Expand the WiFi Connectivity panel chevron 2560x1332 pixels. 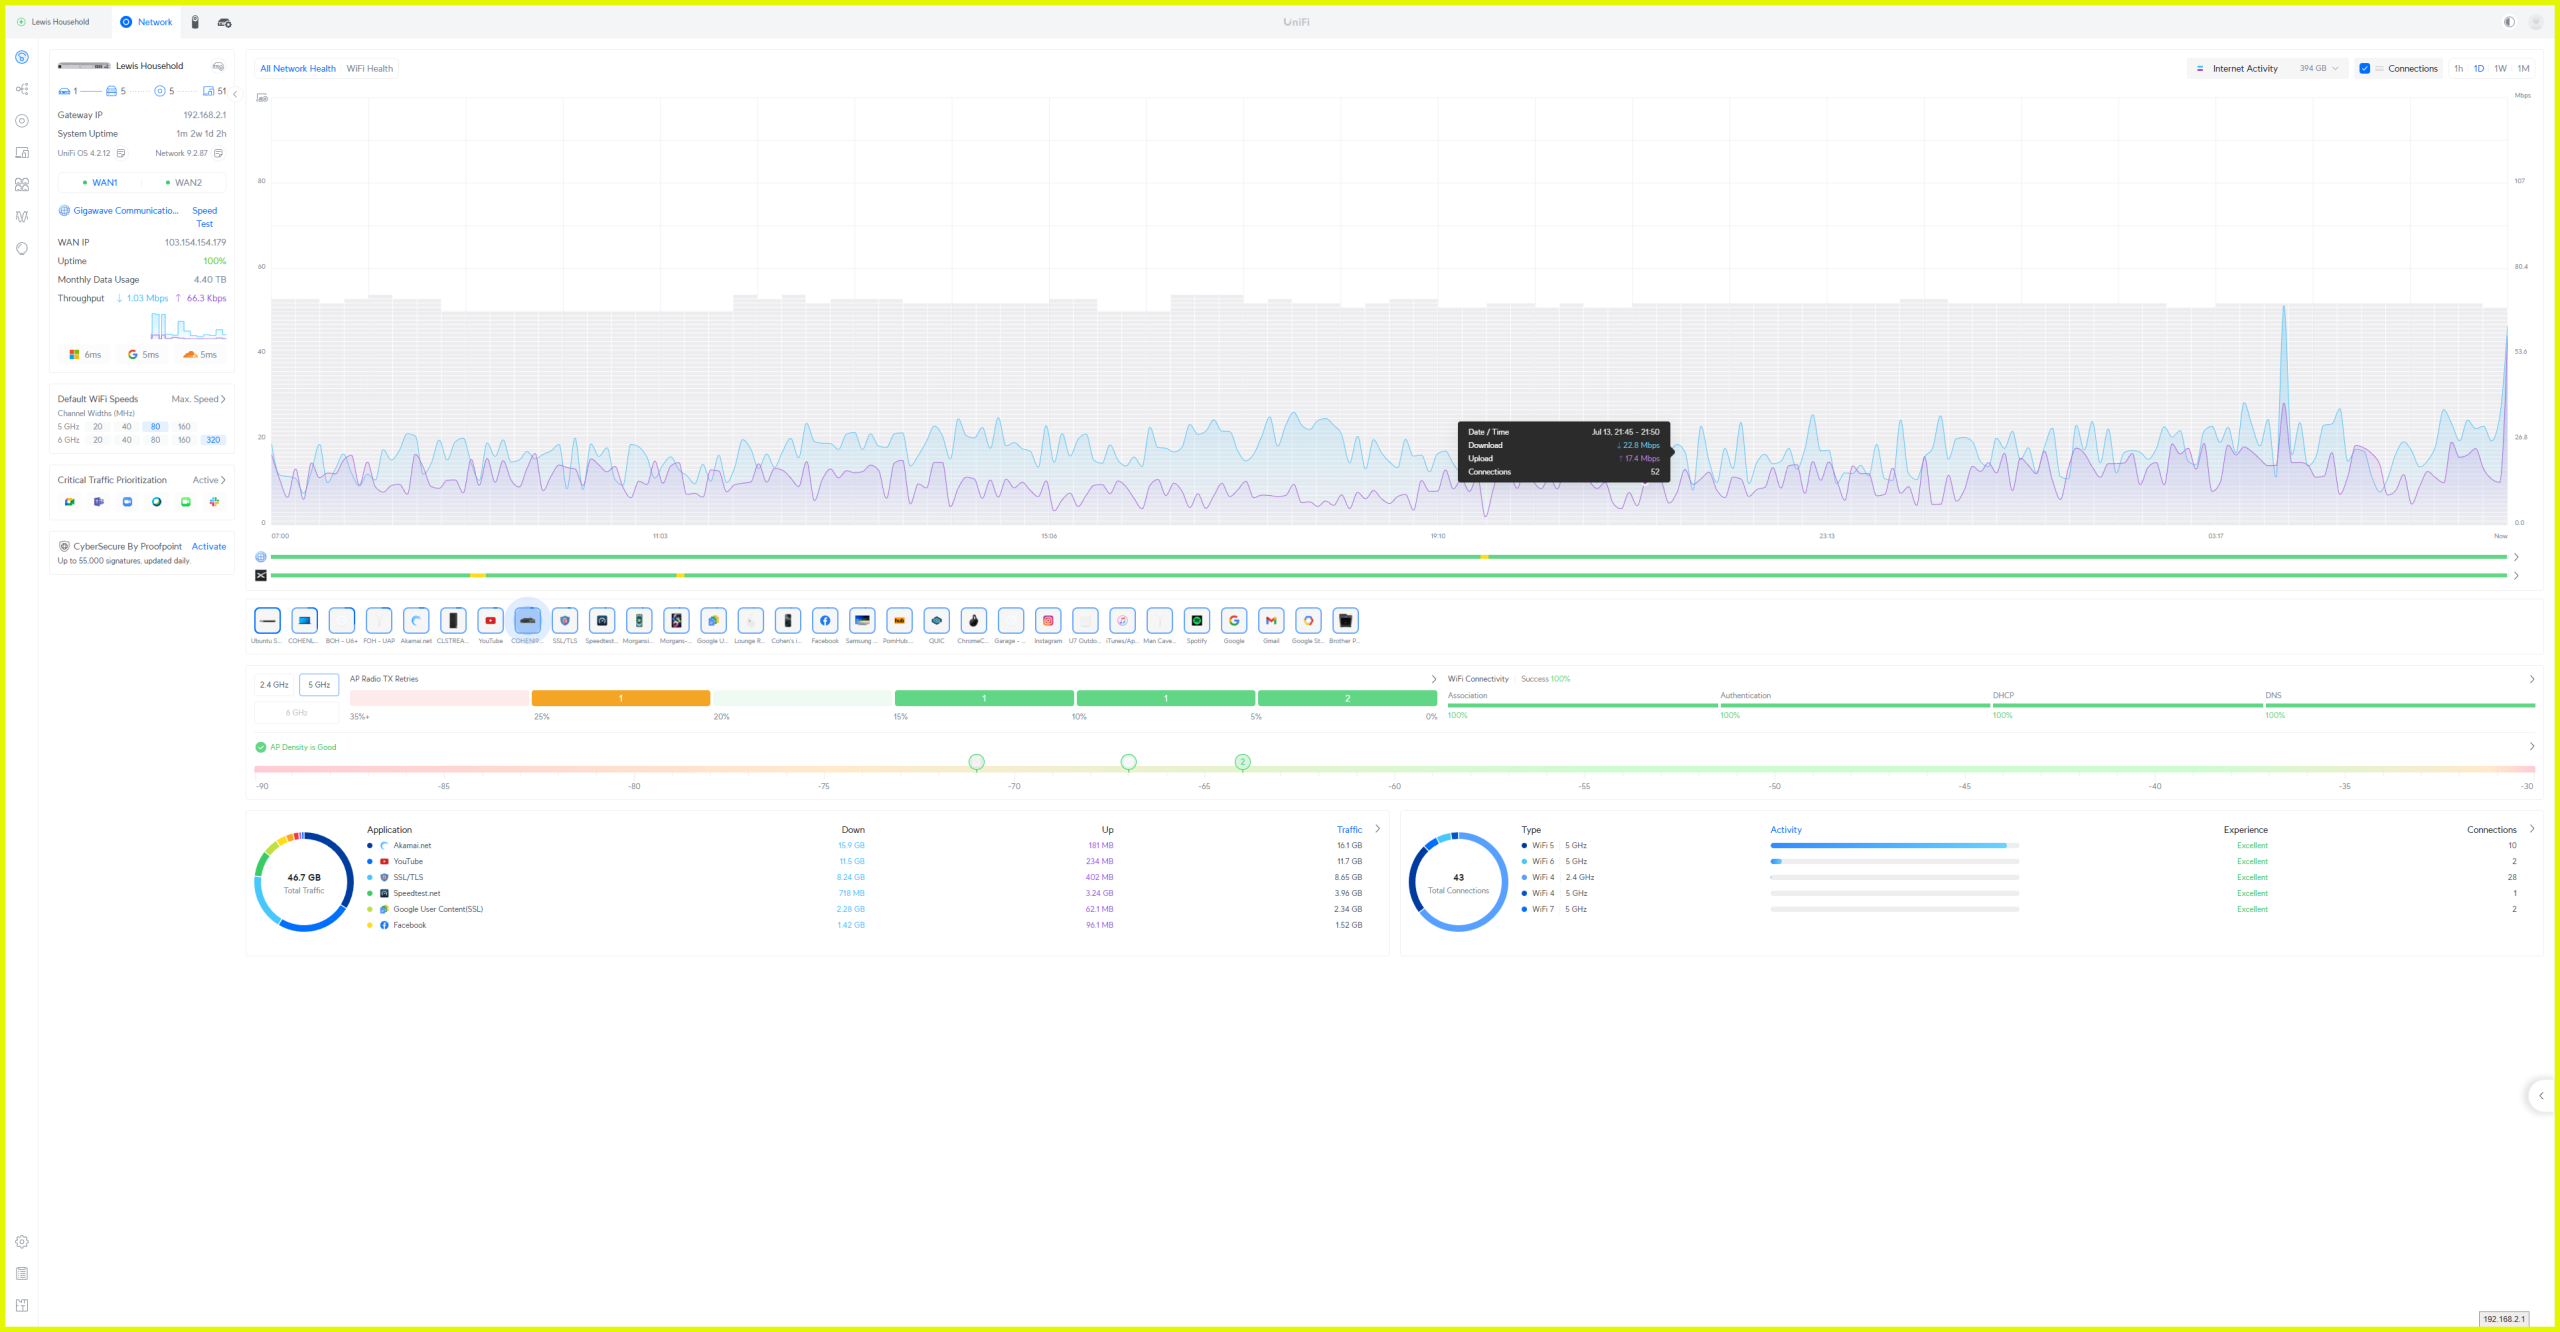point(2532,679)
